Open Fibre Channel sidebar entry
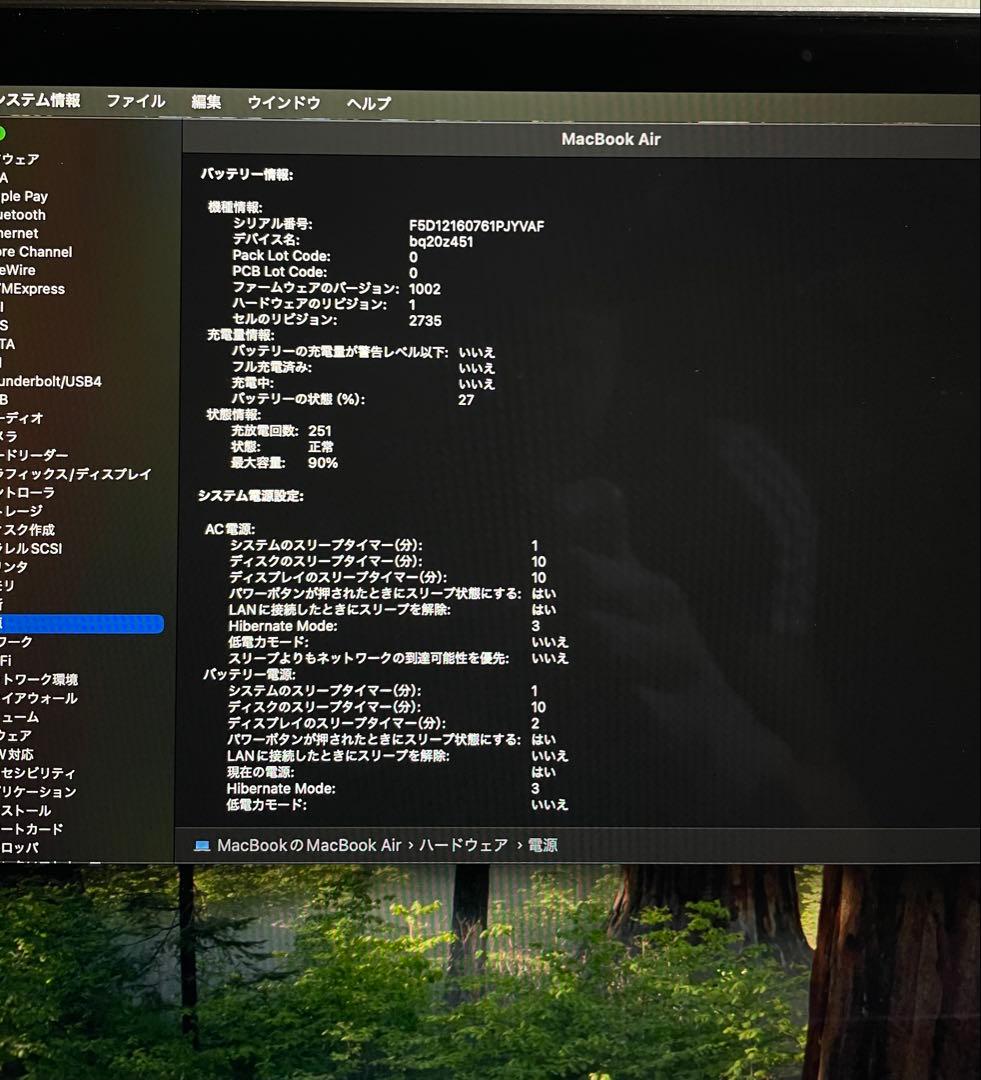Image resolution: width=981 pixels, height=1080 pixels. 36,252
